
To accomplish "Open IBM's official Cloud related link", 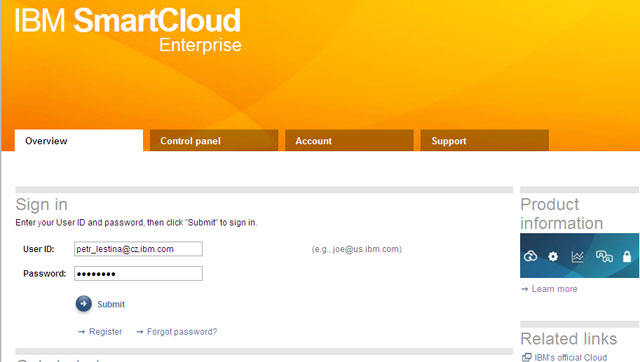I will pyautogui.click(x=571, y=357).
